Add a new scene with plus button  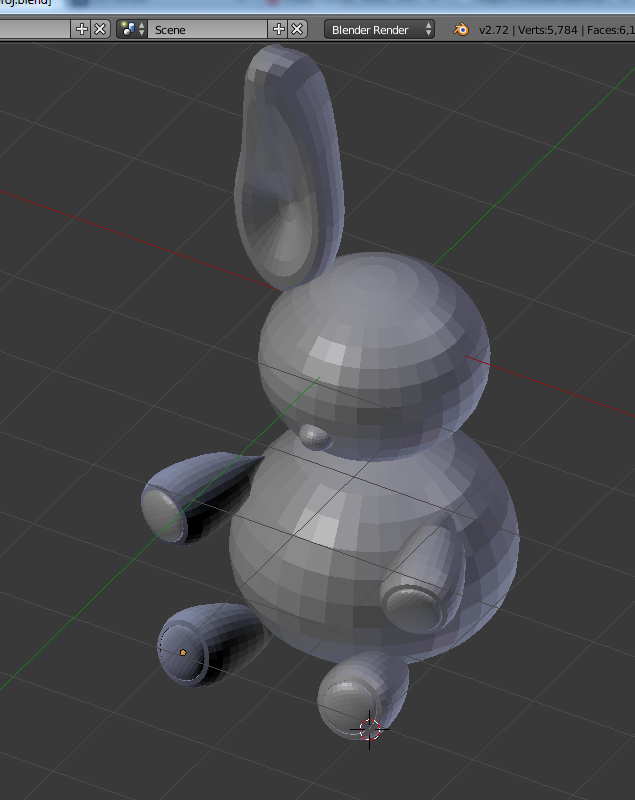278,30
